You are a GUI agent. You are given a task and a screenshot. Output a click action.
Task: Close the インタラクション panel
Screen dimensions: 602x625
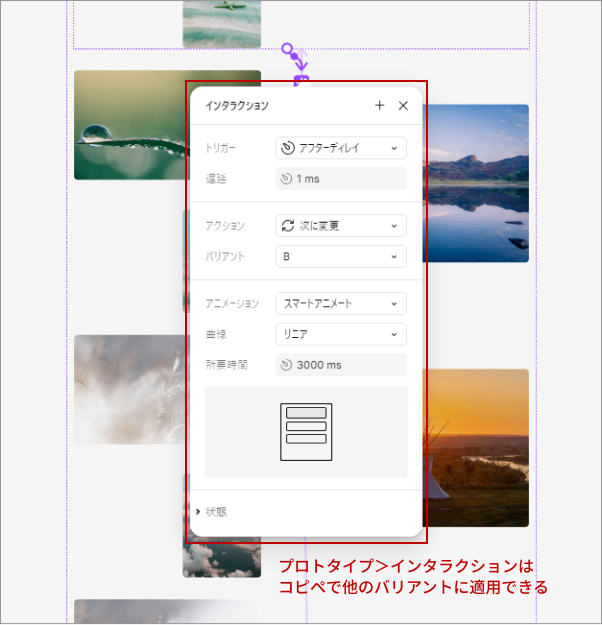click(x=403, y=105)
